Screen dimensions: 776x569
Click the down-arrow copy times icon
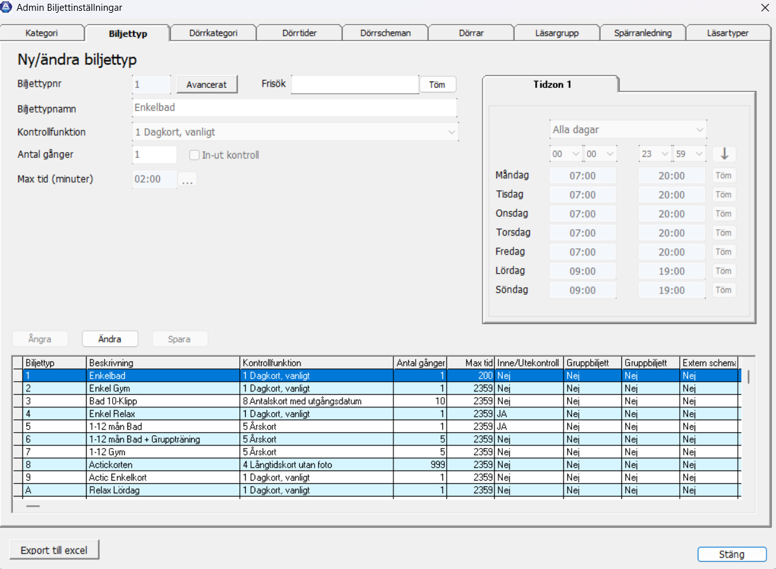[724, 154]
